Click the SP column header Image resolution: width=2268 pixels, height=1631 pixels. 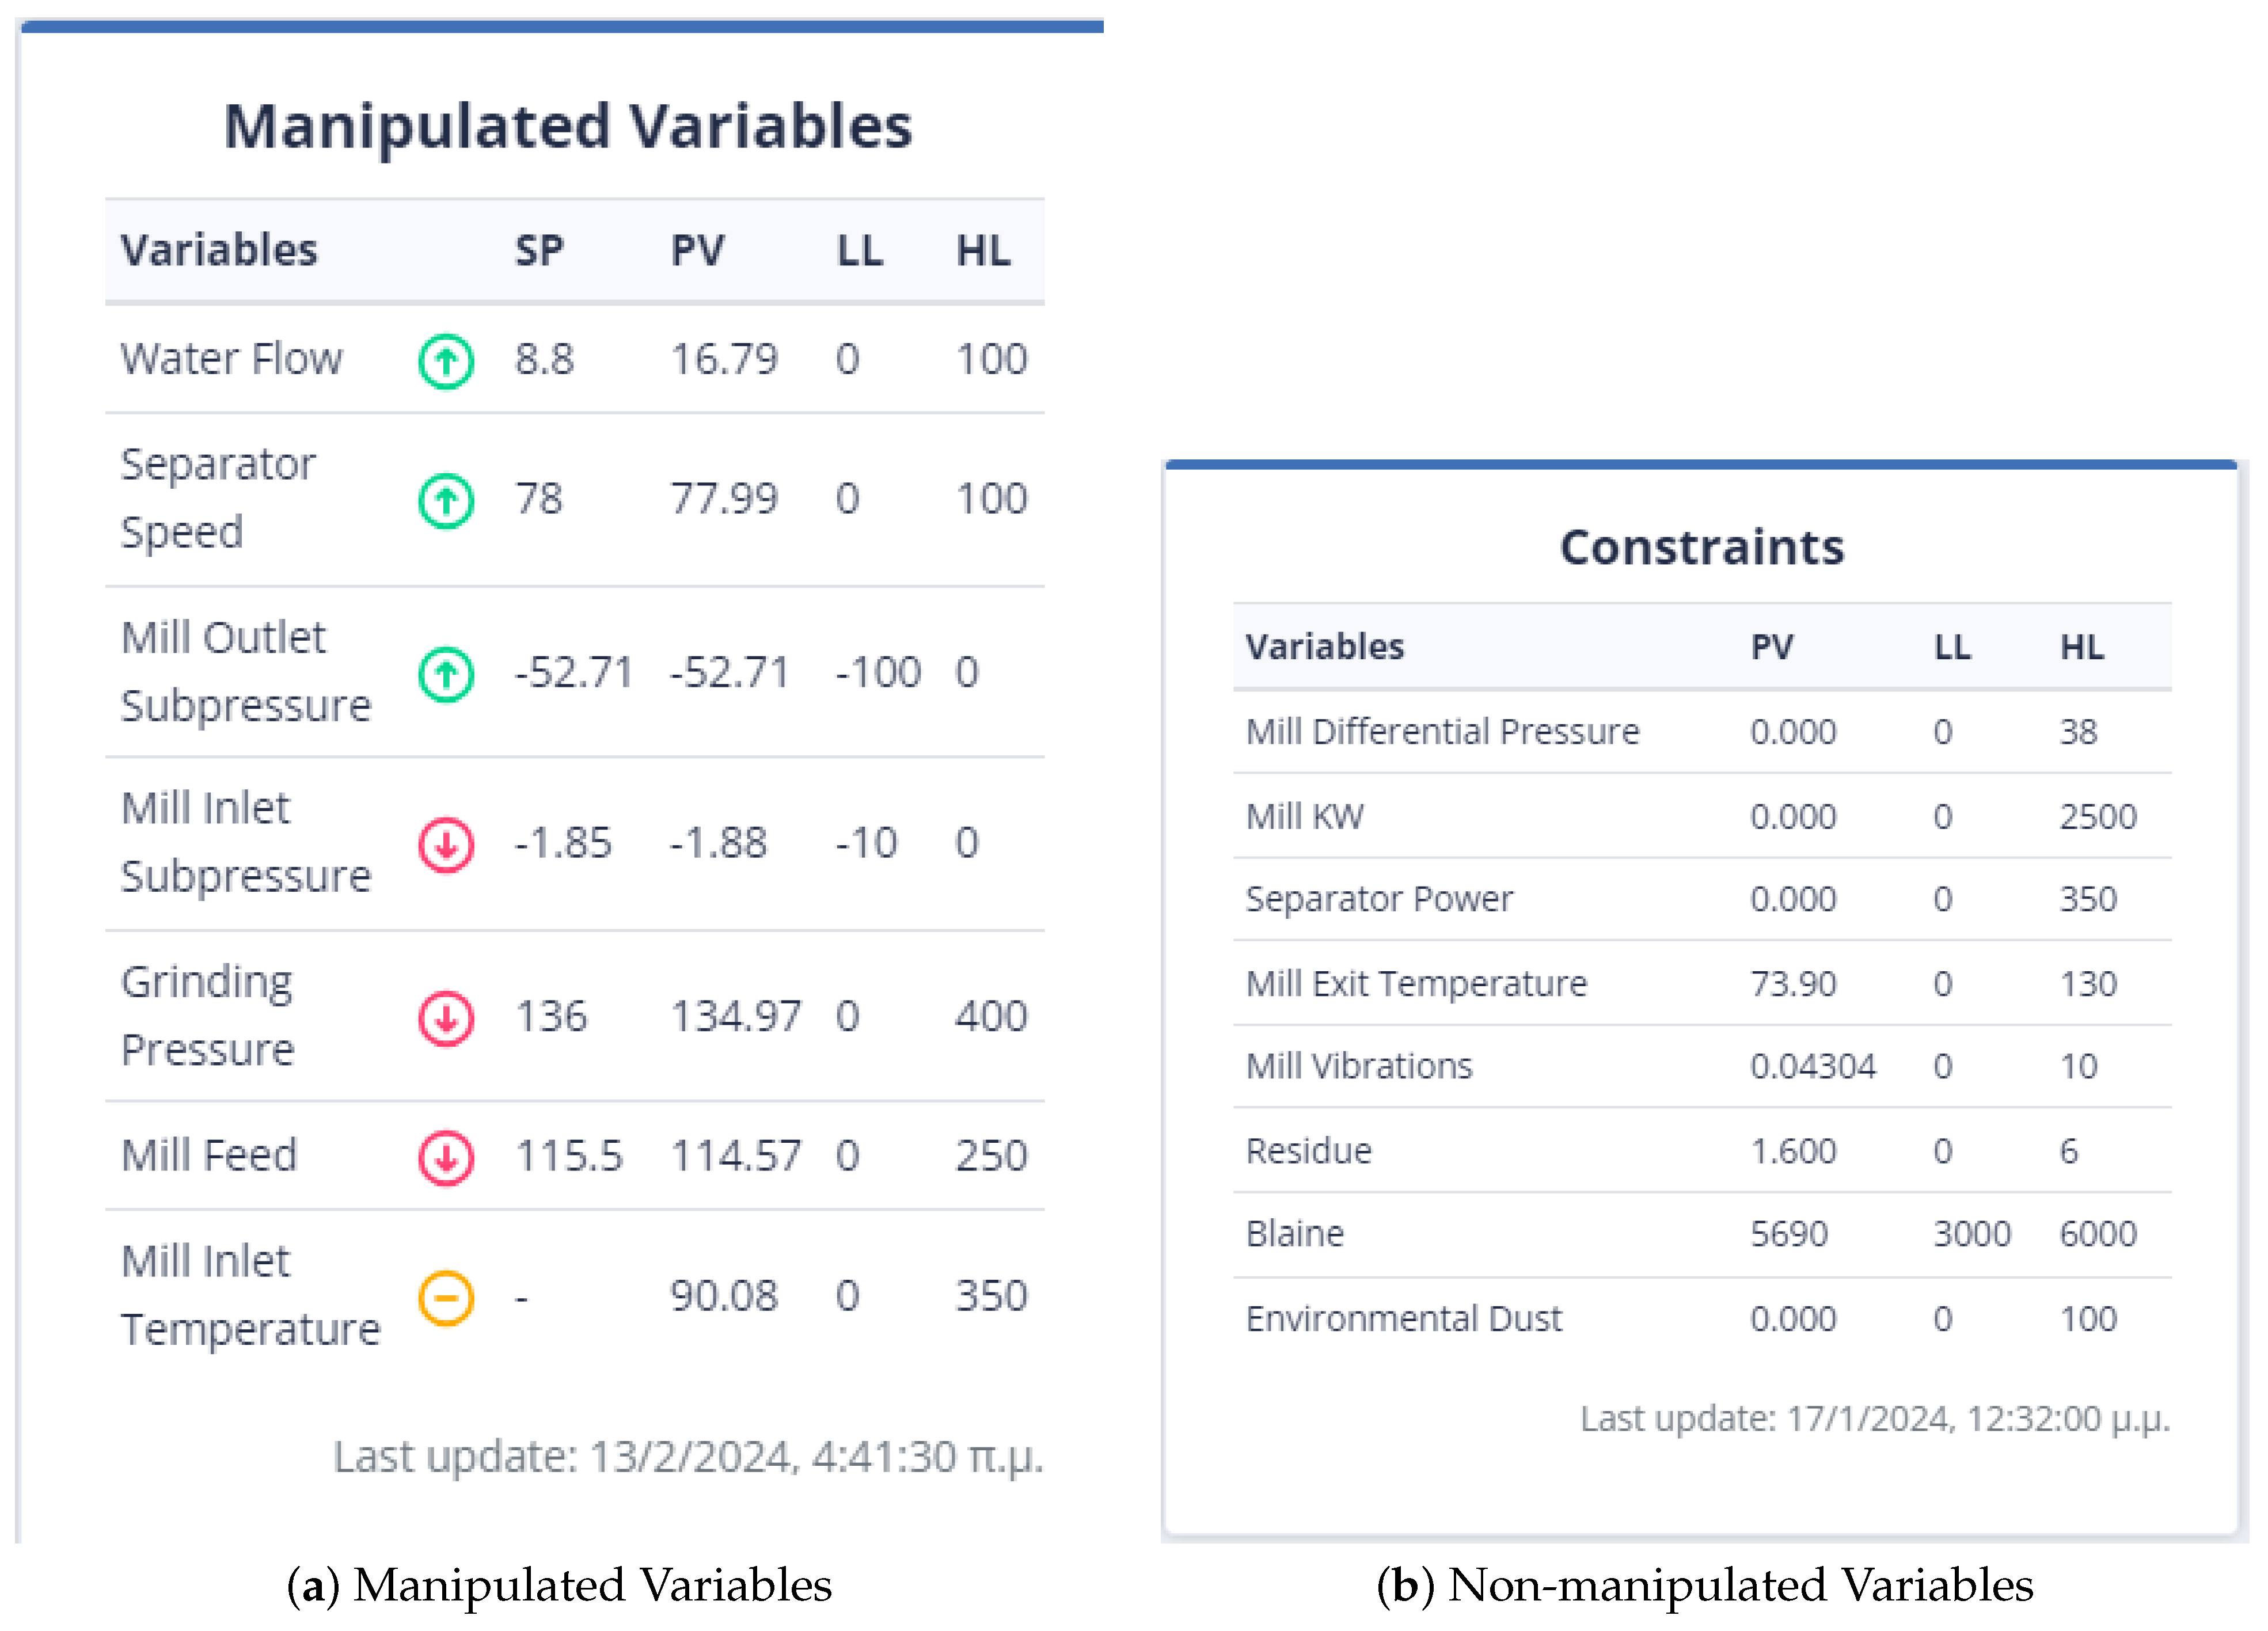click(x=539, y=250)
